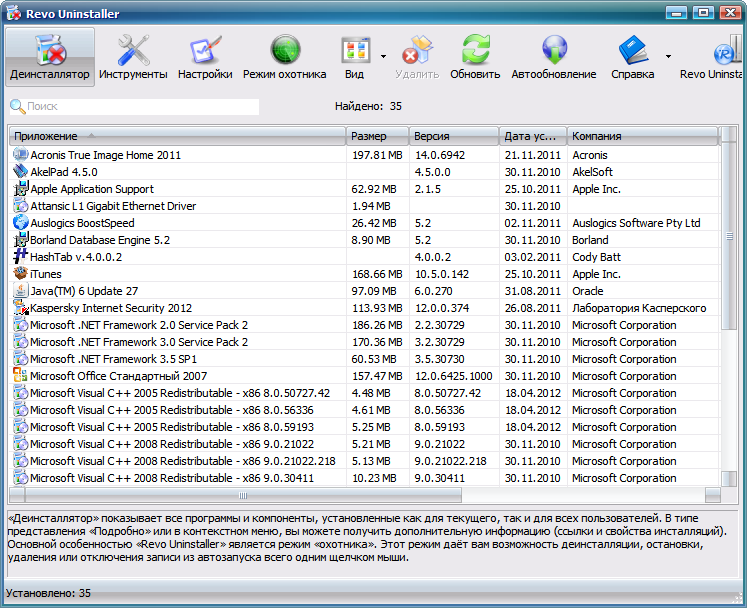The image size is (747, 608).
Task: Expand the Справка dropdown arrow
Action: coord(668,57)
